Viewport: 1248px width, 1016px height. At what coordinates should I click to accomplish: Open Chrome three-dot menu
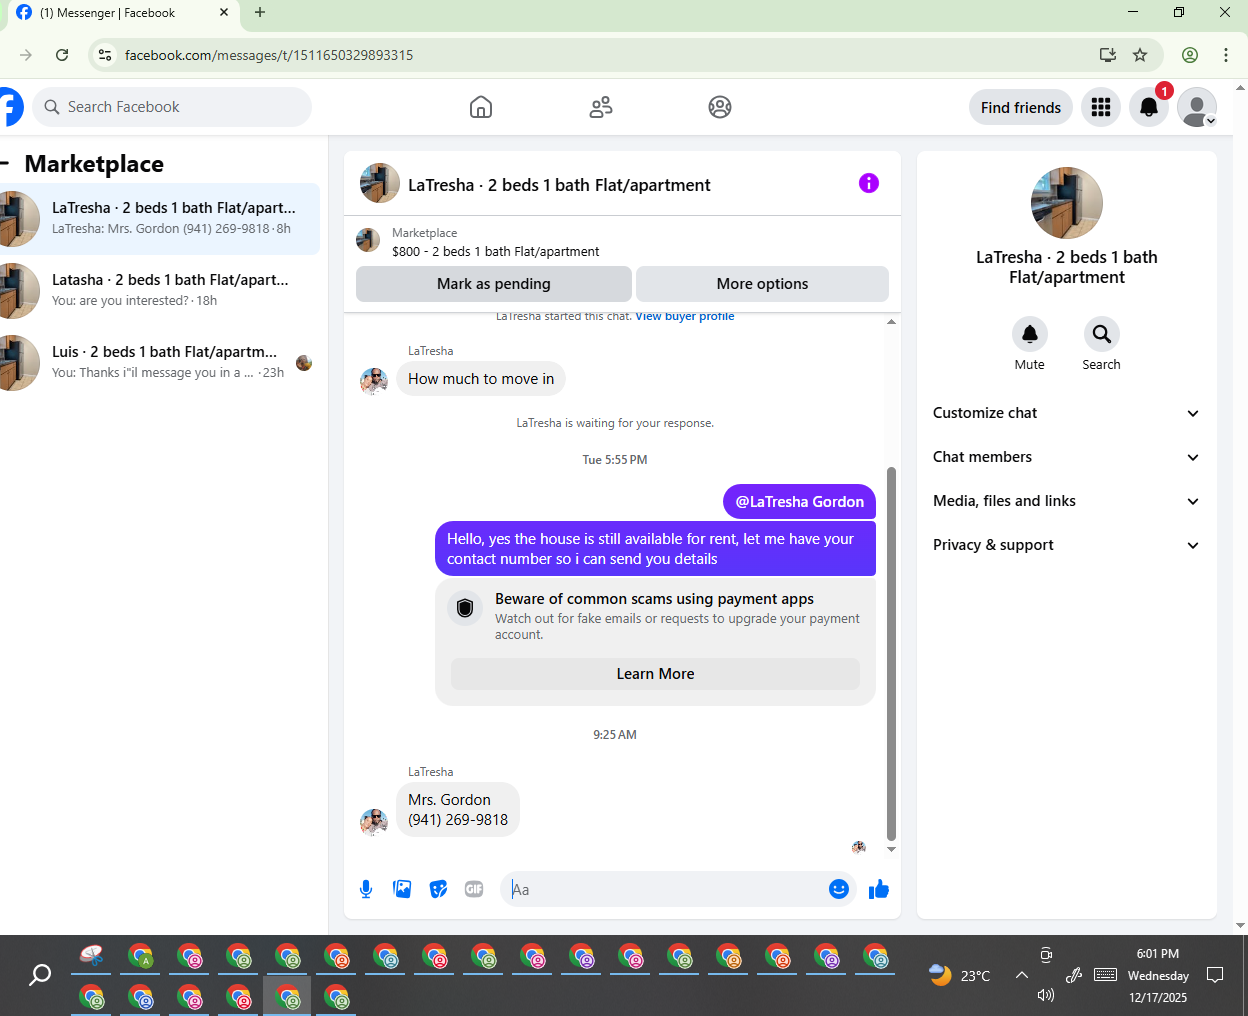[x=1226, y=55]
